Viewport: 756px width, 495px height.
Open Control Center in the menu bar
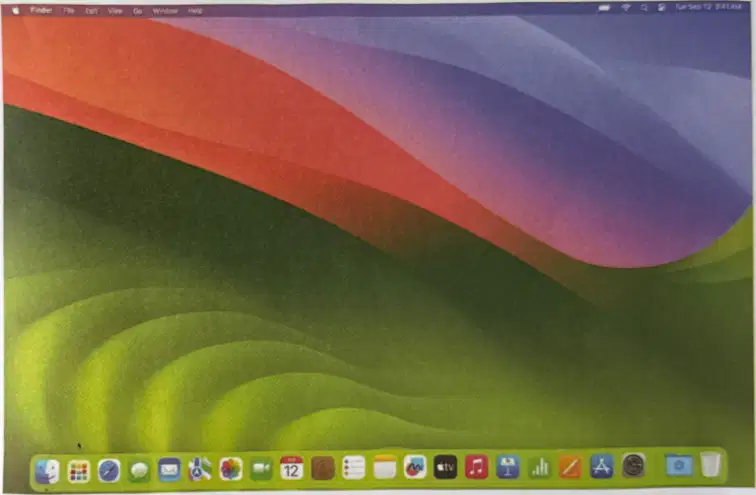662,8
